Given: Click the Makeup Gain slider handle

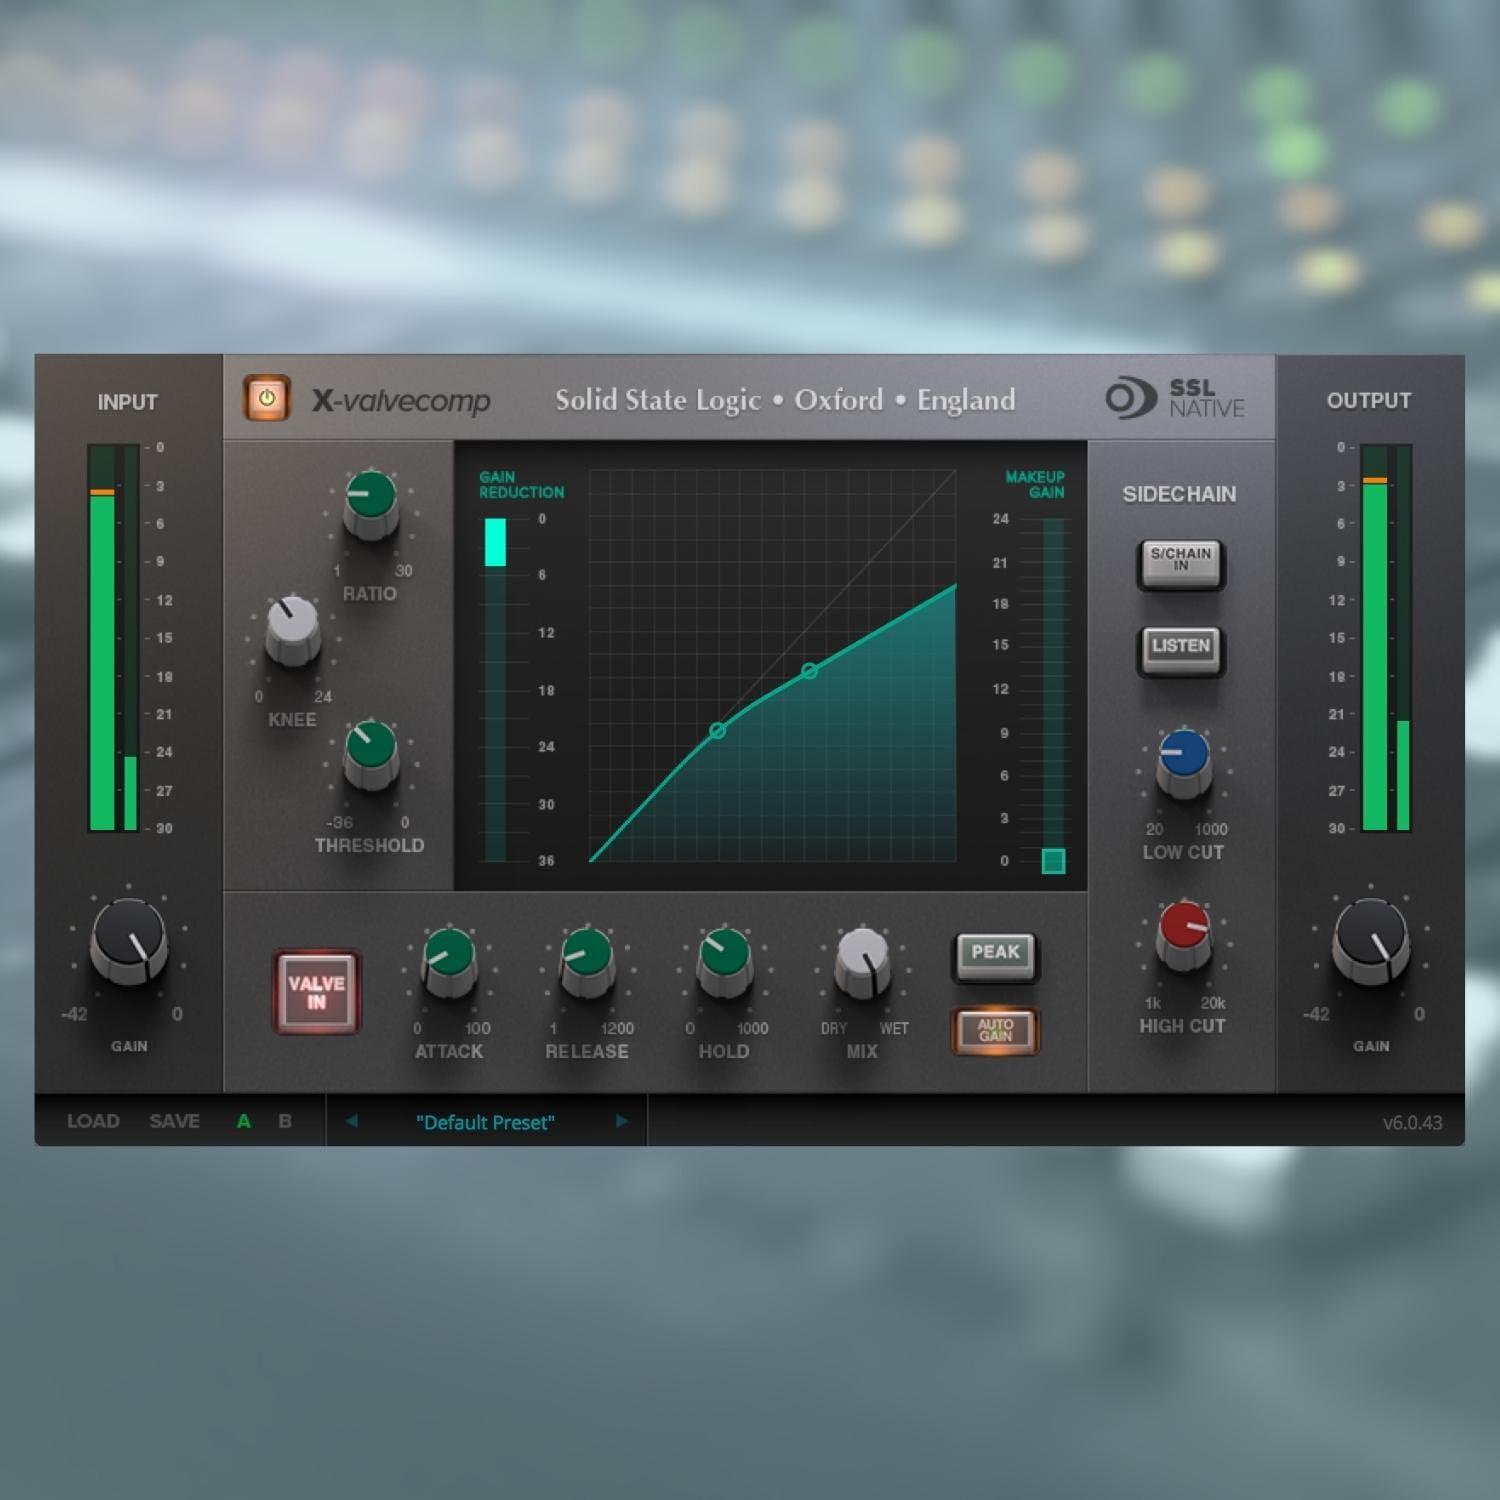Looking at the screenshot, I should point(1053,860).
